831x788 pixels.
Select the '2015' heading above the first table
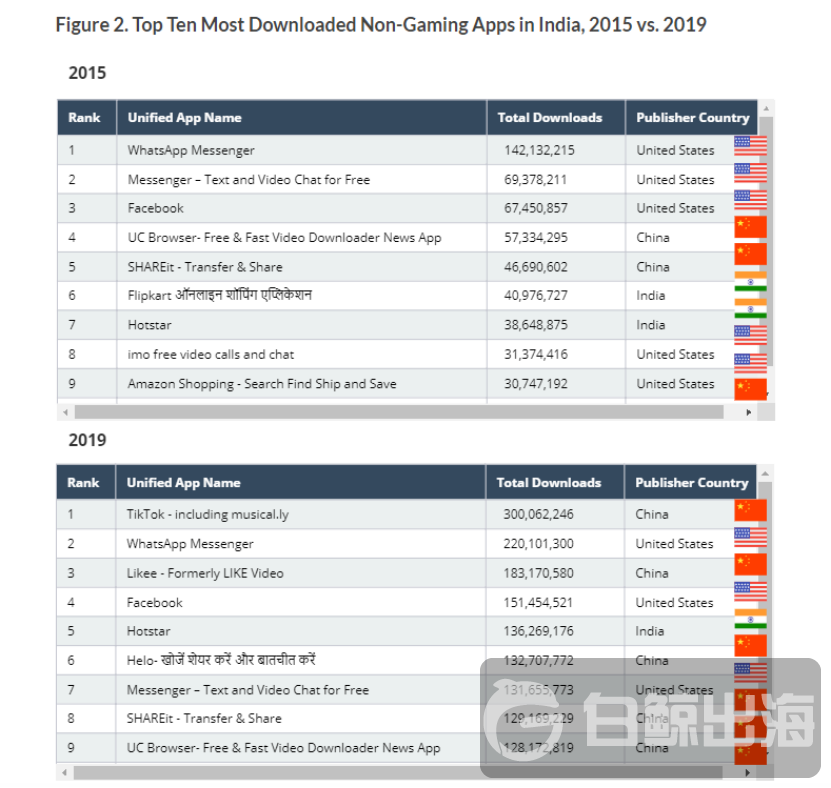point(87,73)
